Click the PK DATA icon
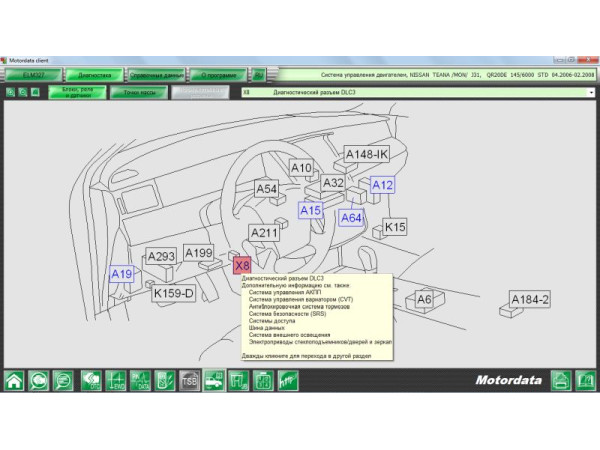Image resolution: width=600 pixels, height=450 pixels. point(140,380)
